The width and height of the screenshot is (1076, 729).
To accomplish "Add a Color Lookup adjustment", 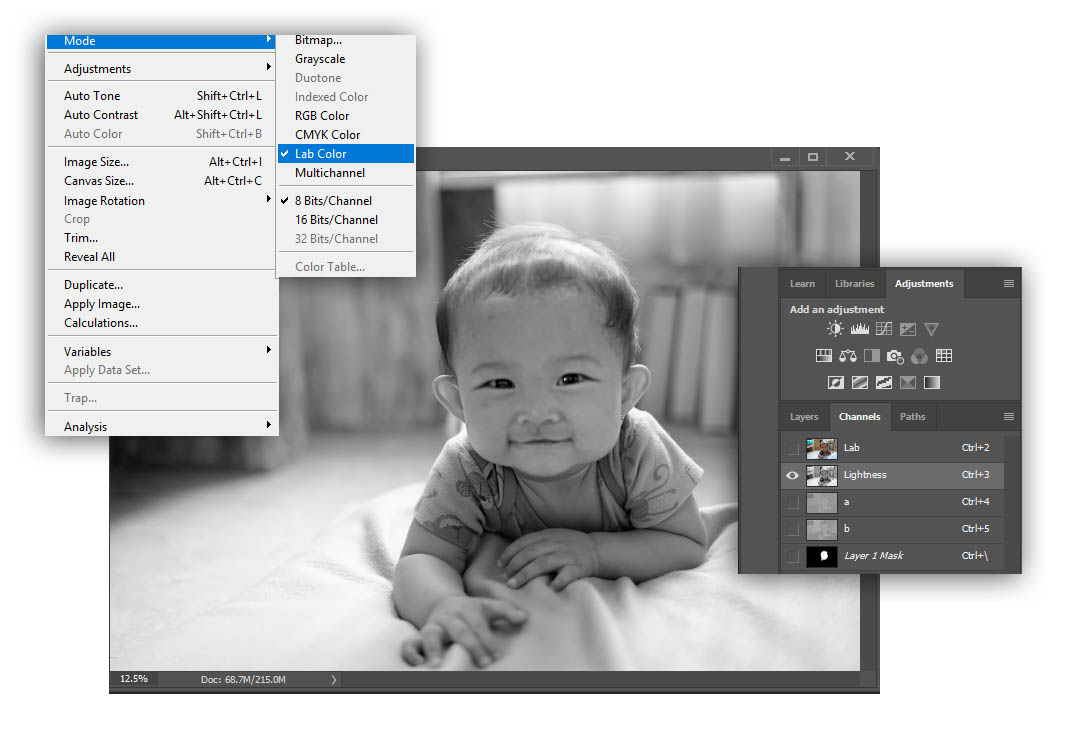I will 944,356.
